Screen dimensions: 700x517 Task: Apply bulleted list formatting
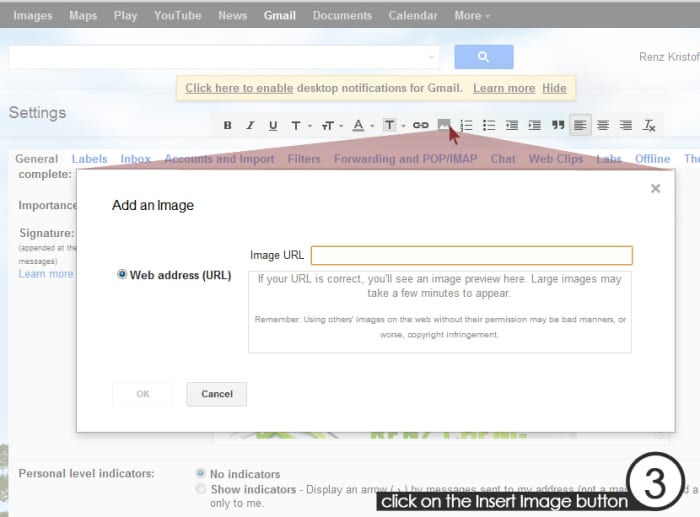click(x=489, y=125)
